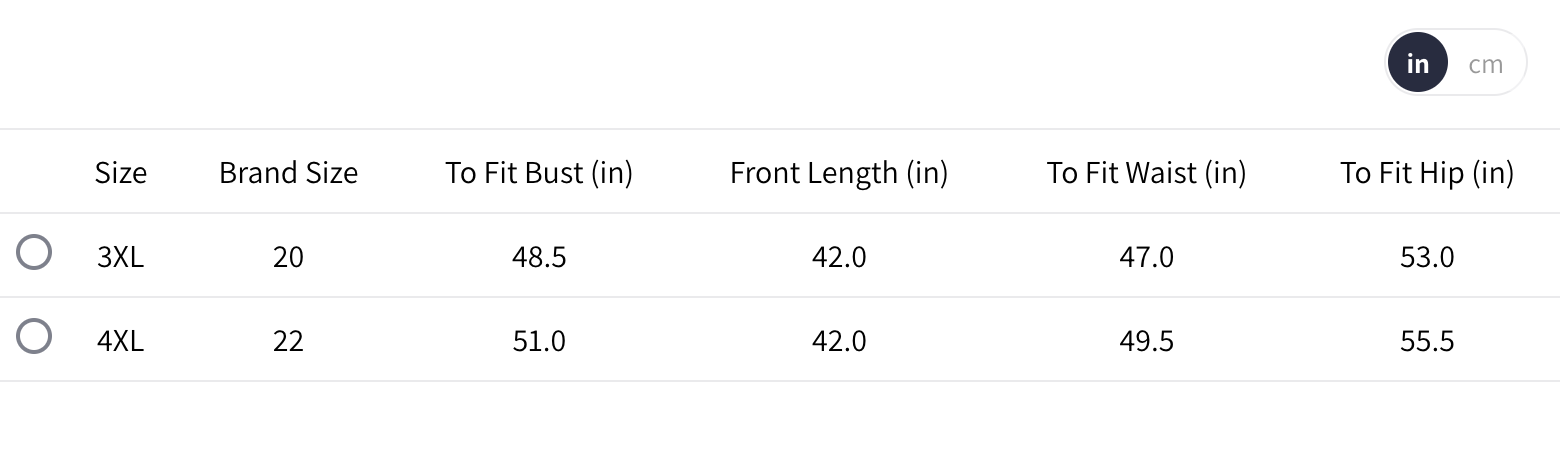1560x456 pixels.
Task: Click the To Fit Hip column header
Action: (x=1427, y=173)
